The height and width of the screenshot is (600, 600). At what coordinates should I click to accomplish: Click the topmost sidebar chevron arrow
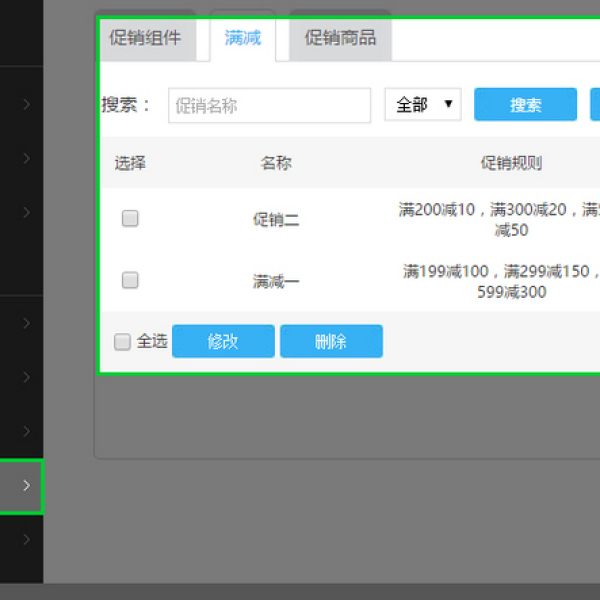(26, 104)
